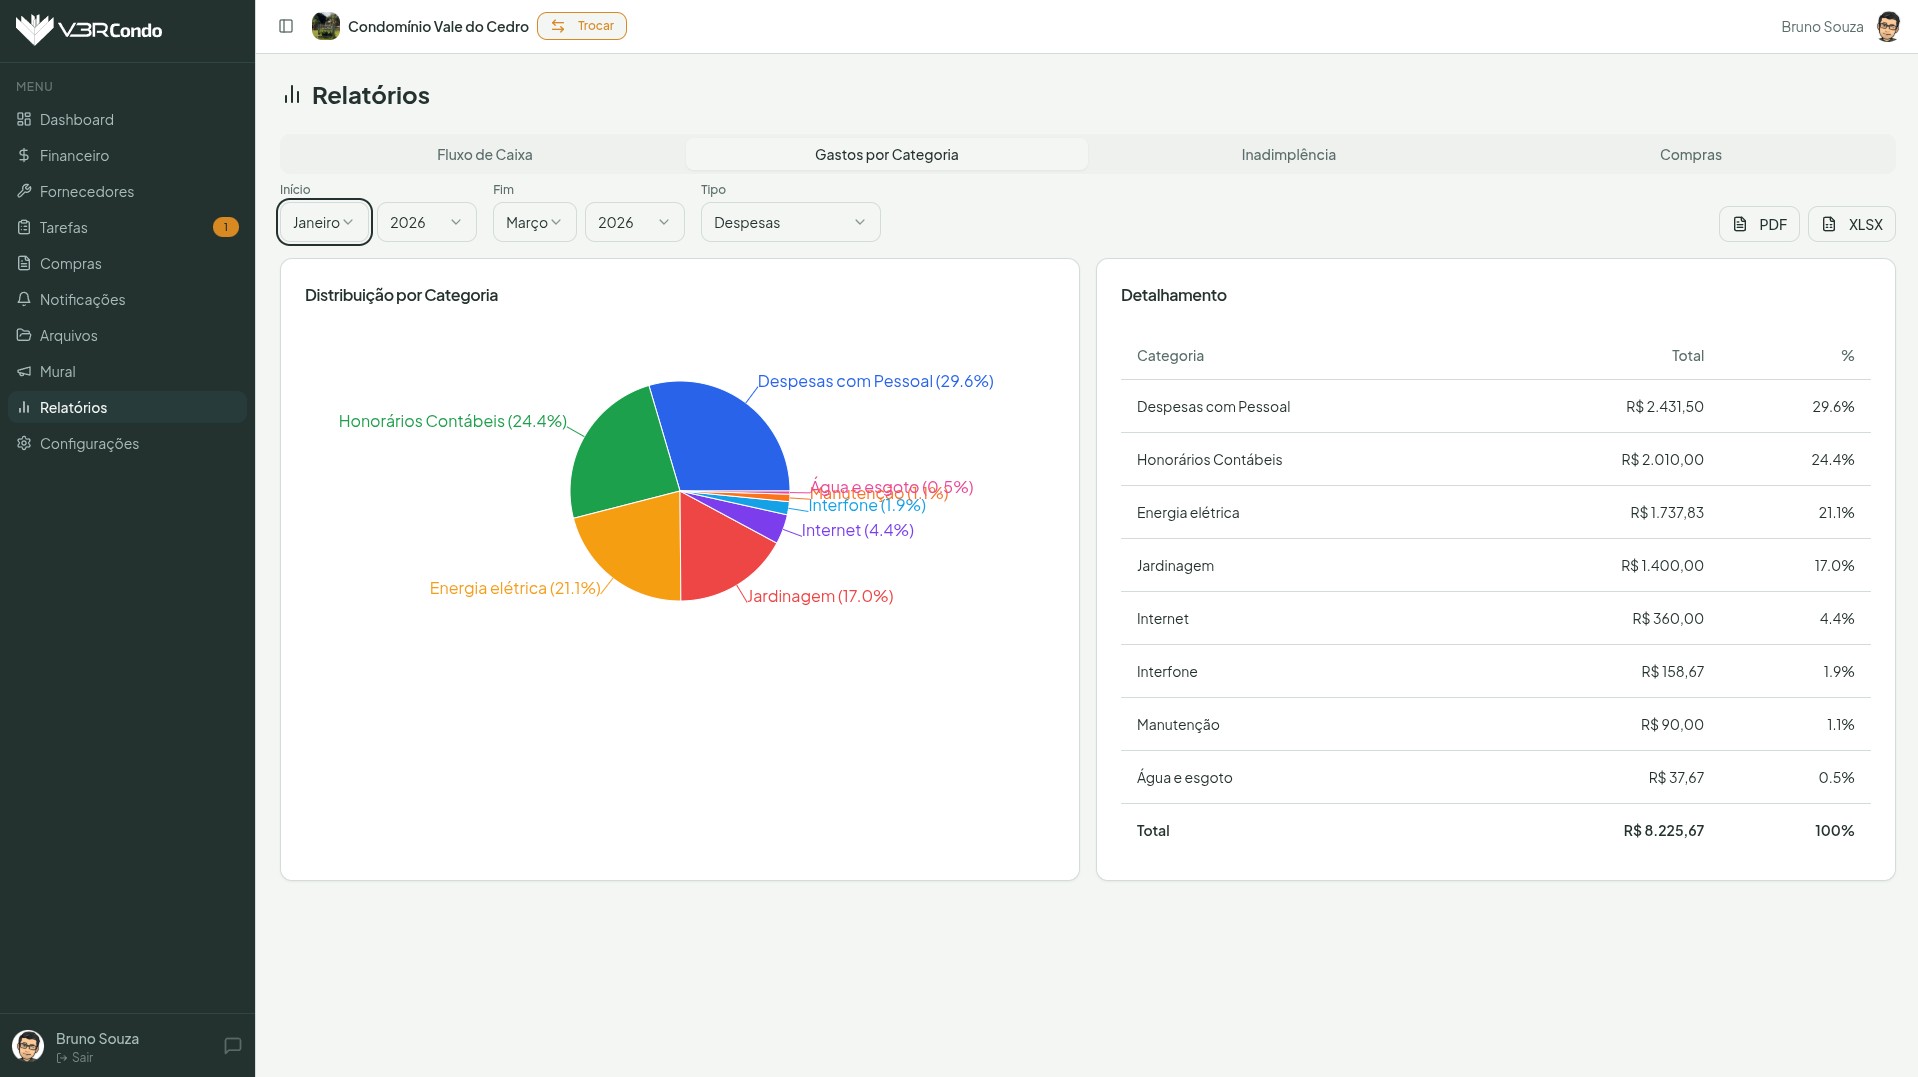Screen dimensions: 1918x1077
Task: Click the Dashboard grid icon
Action: [24, 119]
